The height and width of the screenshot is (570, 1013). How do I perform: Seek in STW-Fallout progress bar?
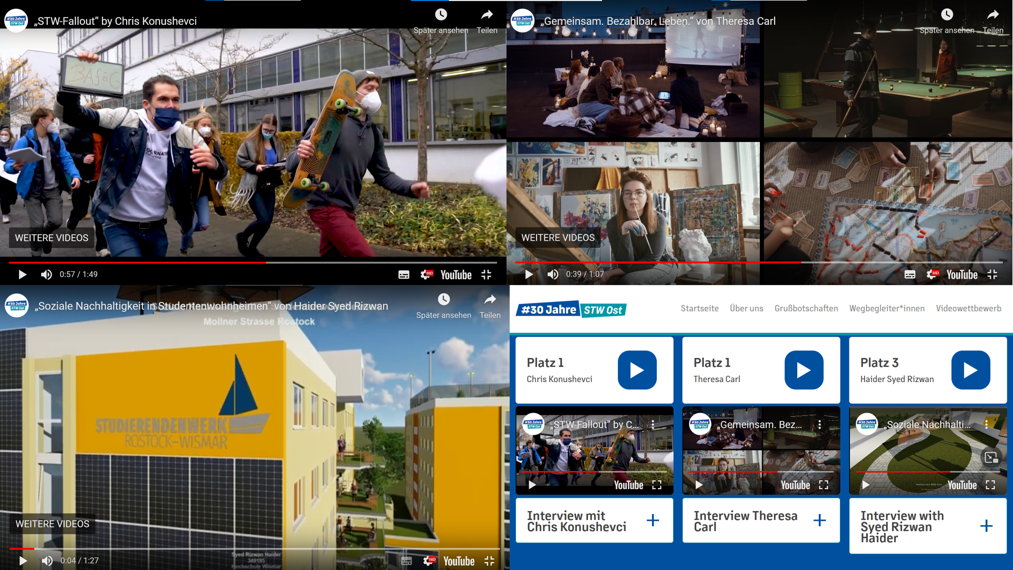click(x=253, y=262)
